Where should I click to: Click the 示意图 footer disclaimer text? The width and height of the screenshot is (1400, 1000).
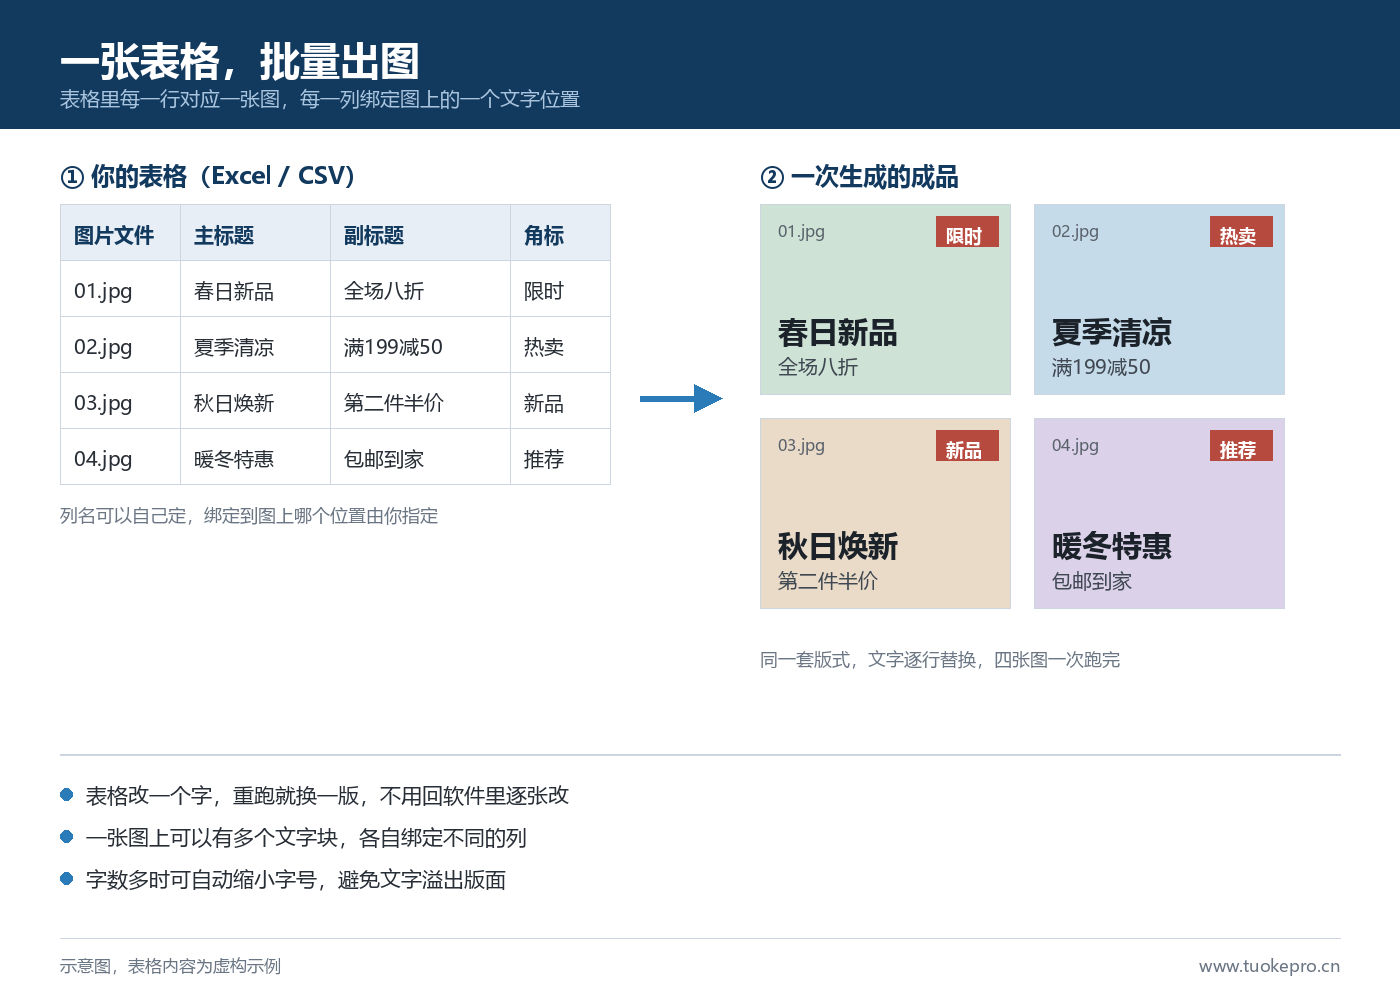(170, 966)
